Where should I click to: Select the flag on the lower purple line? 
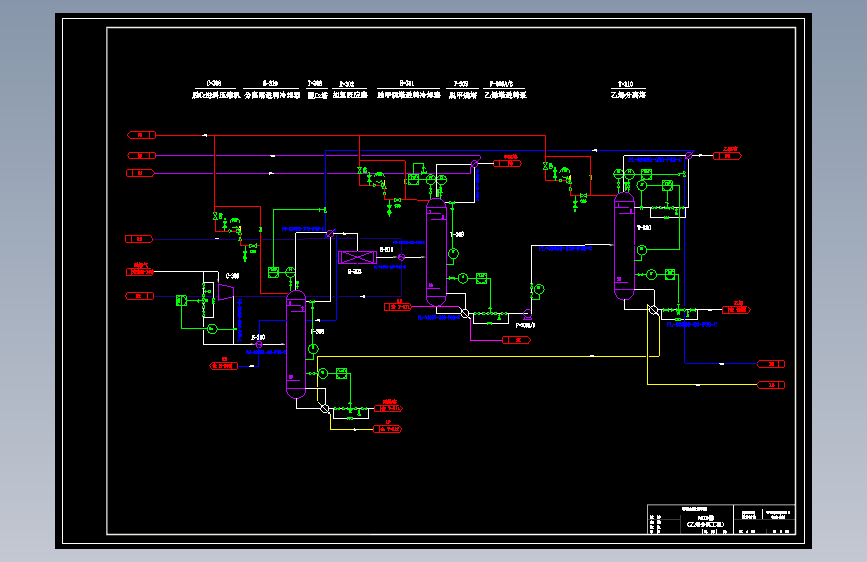(140, 173)
